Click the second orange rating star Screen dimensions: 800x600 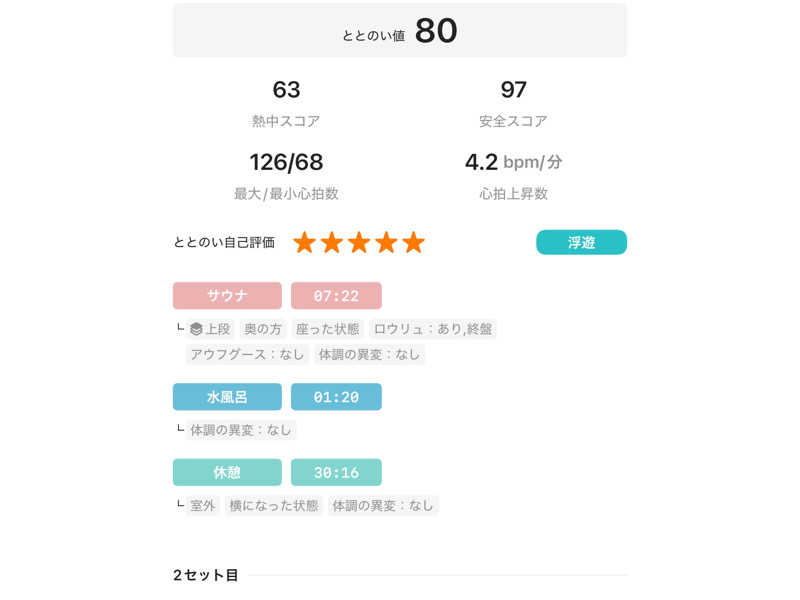pos(332,243)
